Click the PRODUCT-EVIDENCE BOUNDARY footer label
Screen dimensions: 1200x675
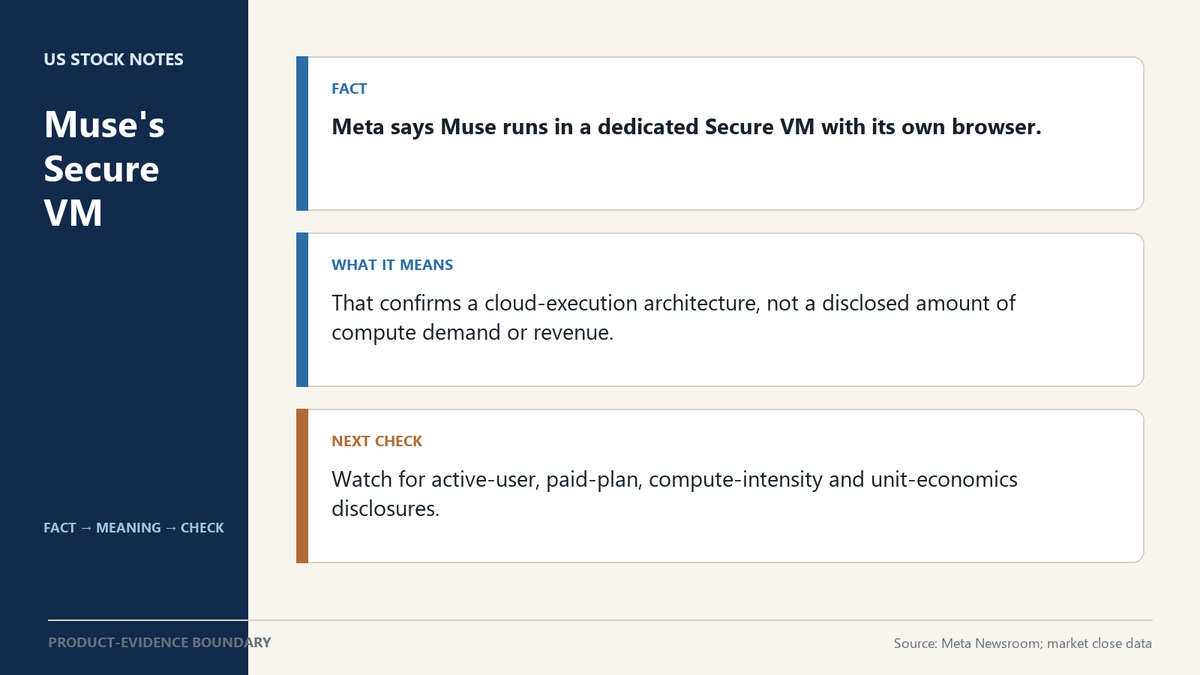point(159,642)
